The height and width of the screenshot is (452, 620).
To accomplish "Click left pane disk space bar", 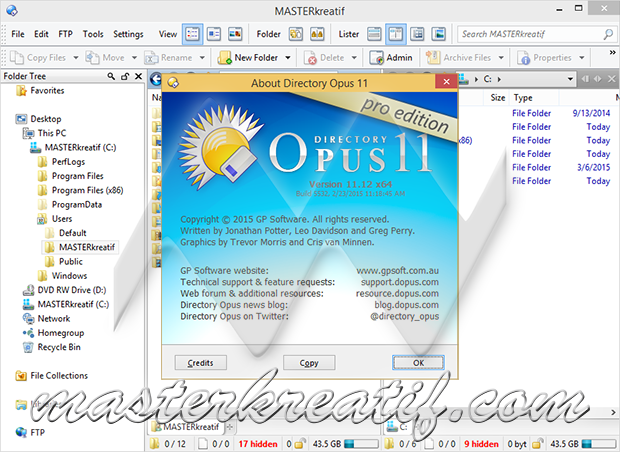I will click(x=361, y=444).
